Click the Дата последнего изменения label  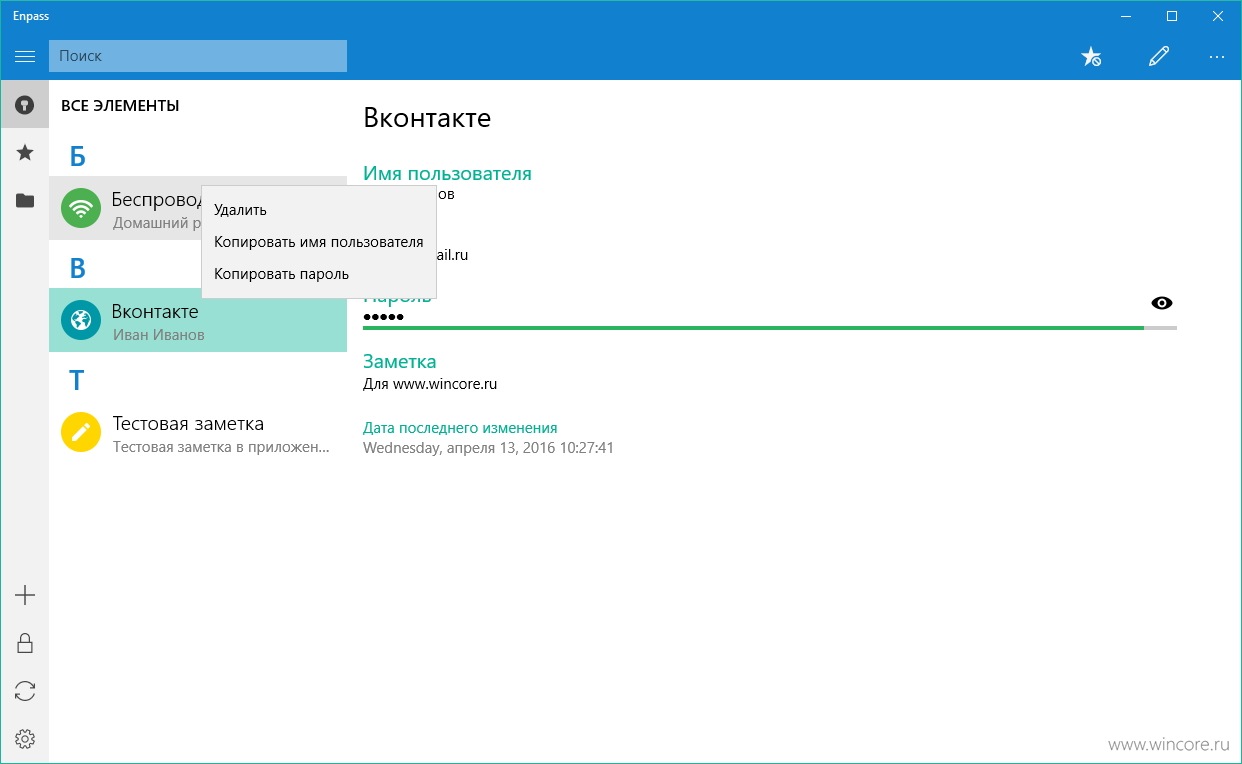click(460, 428)
